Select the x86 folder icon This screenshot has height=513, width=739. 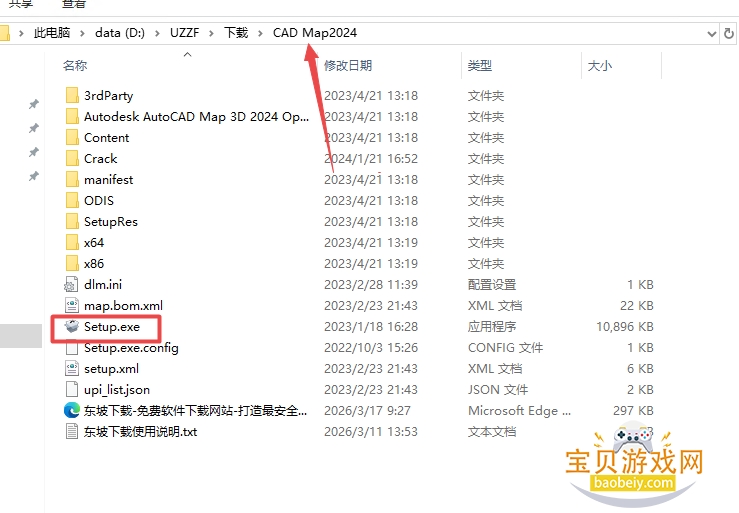(x=72, y=263)
